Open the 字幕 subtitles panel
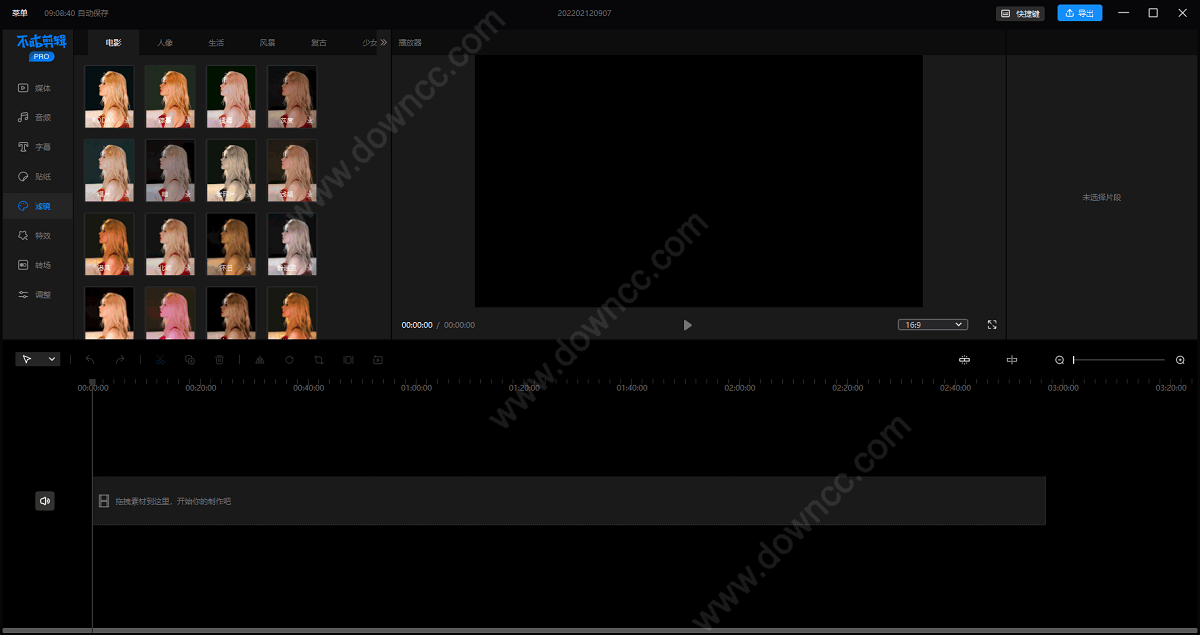 [x=35, y=147]
